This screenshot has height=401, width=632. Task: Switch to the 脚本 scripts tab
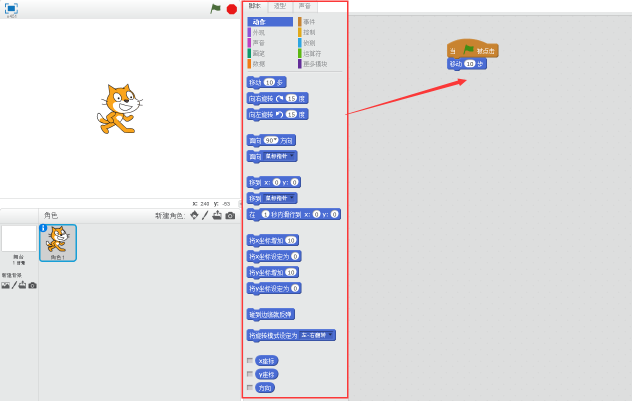click(255, 6)
